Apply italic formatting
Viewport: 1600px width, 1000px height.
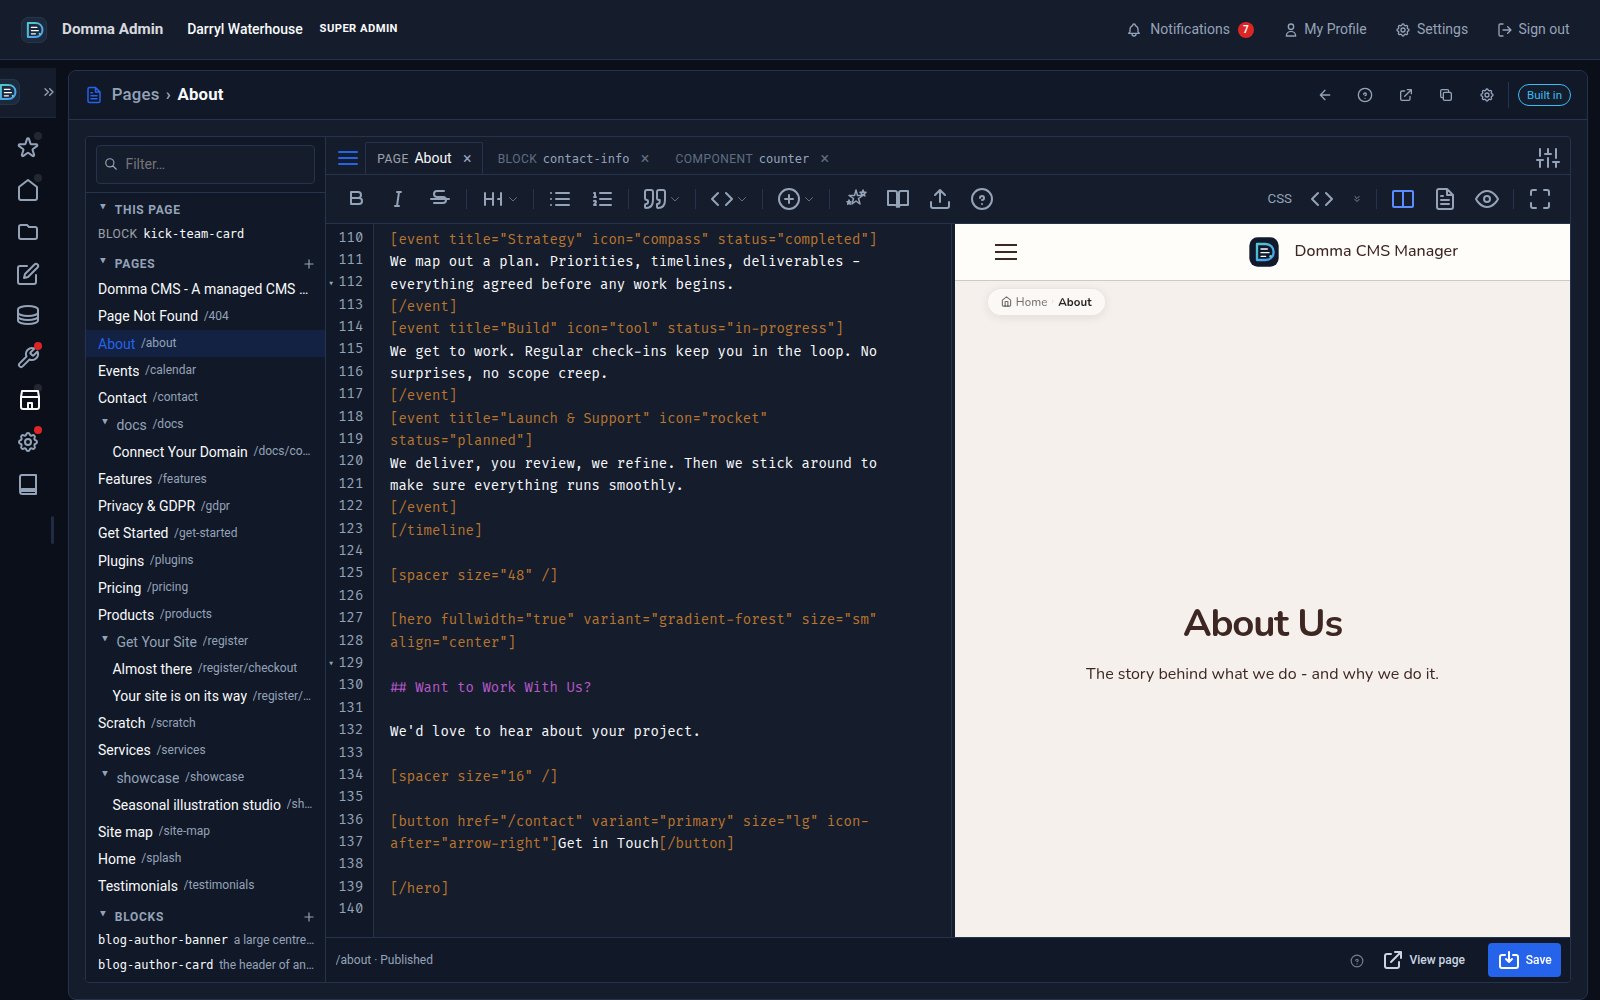397,199
